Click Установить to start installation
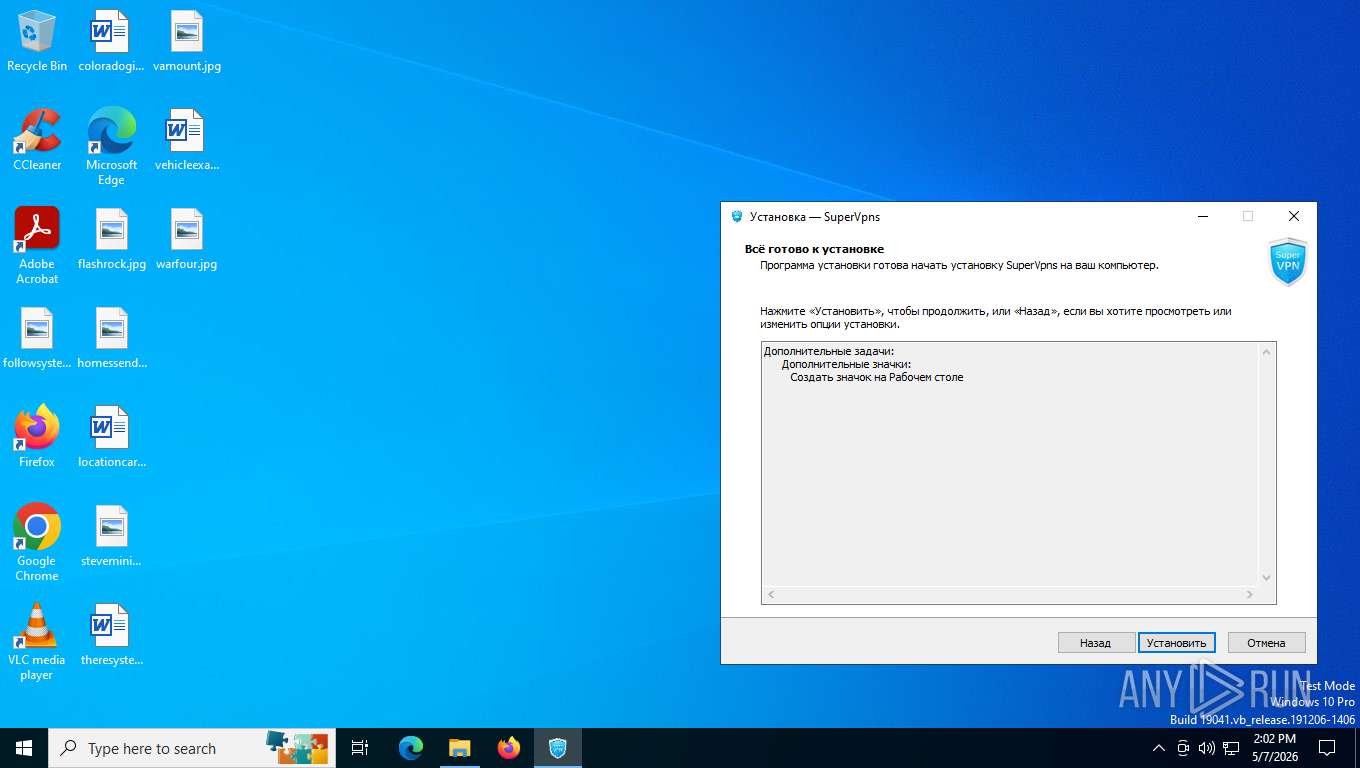 coord(1177,643)
